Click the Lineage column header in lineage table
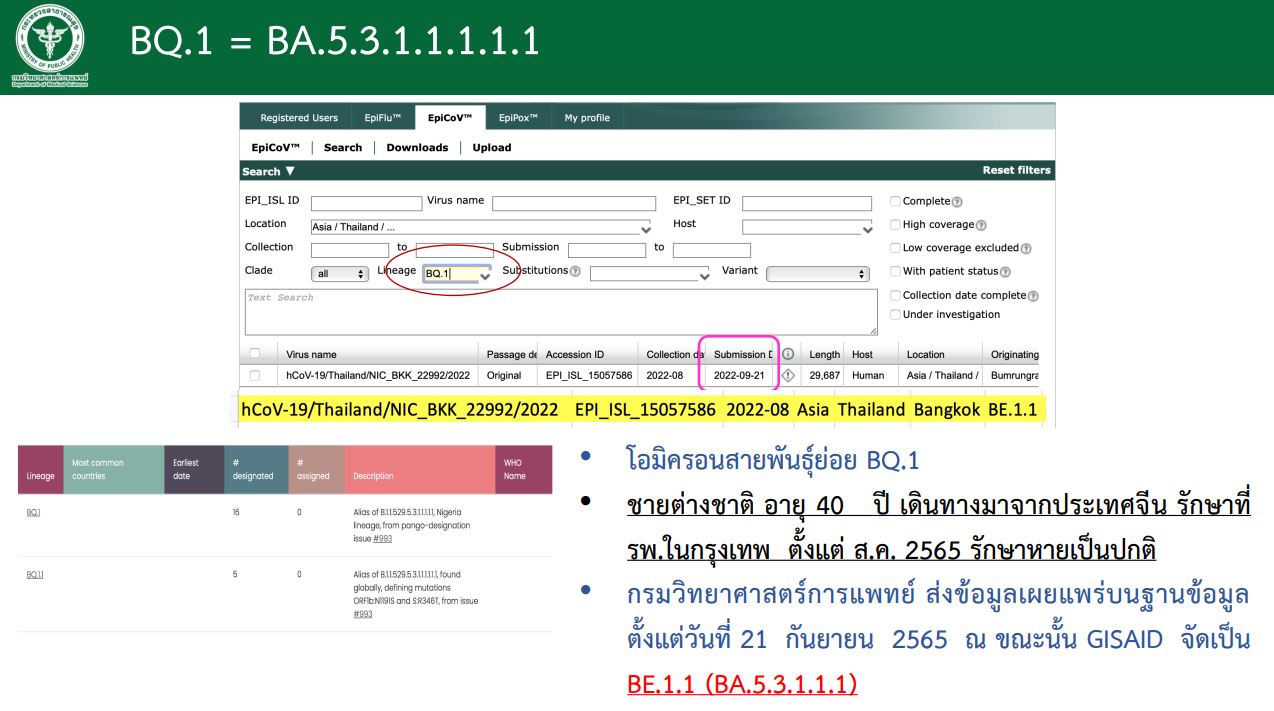This screenshot has height=711, width=1274. 41,476
